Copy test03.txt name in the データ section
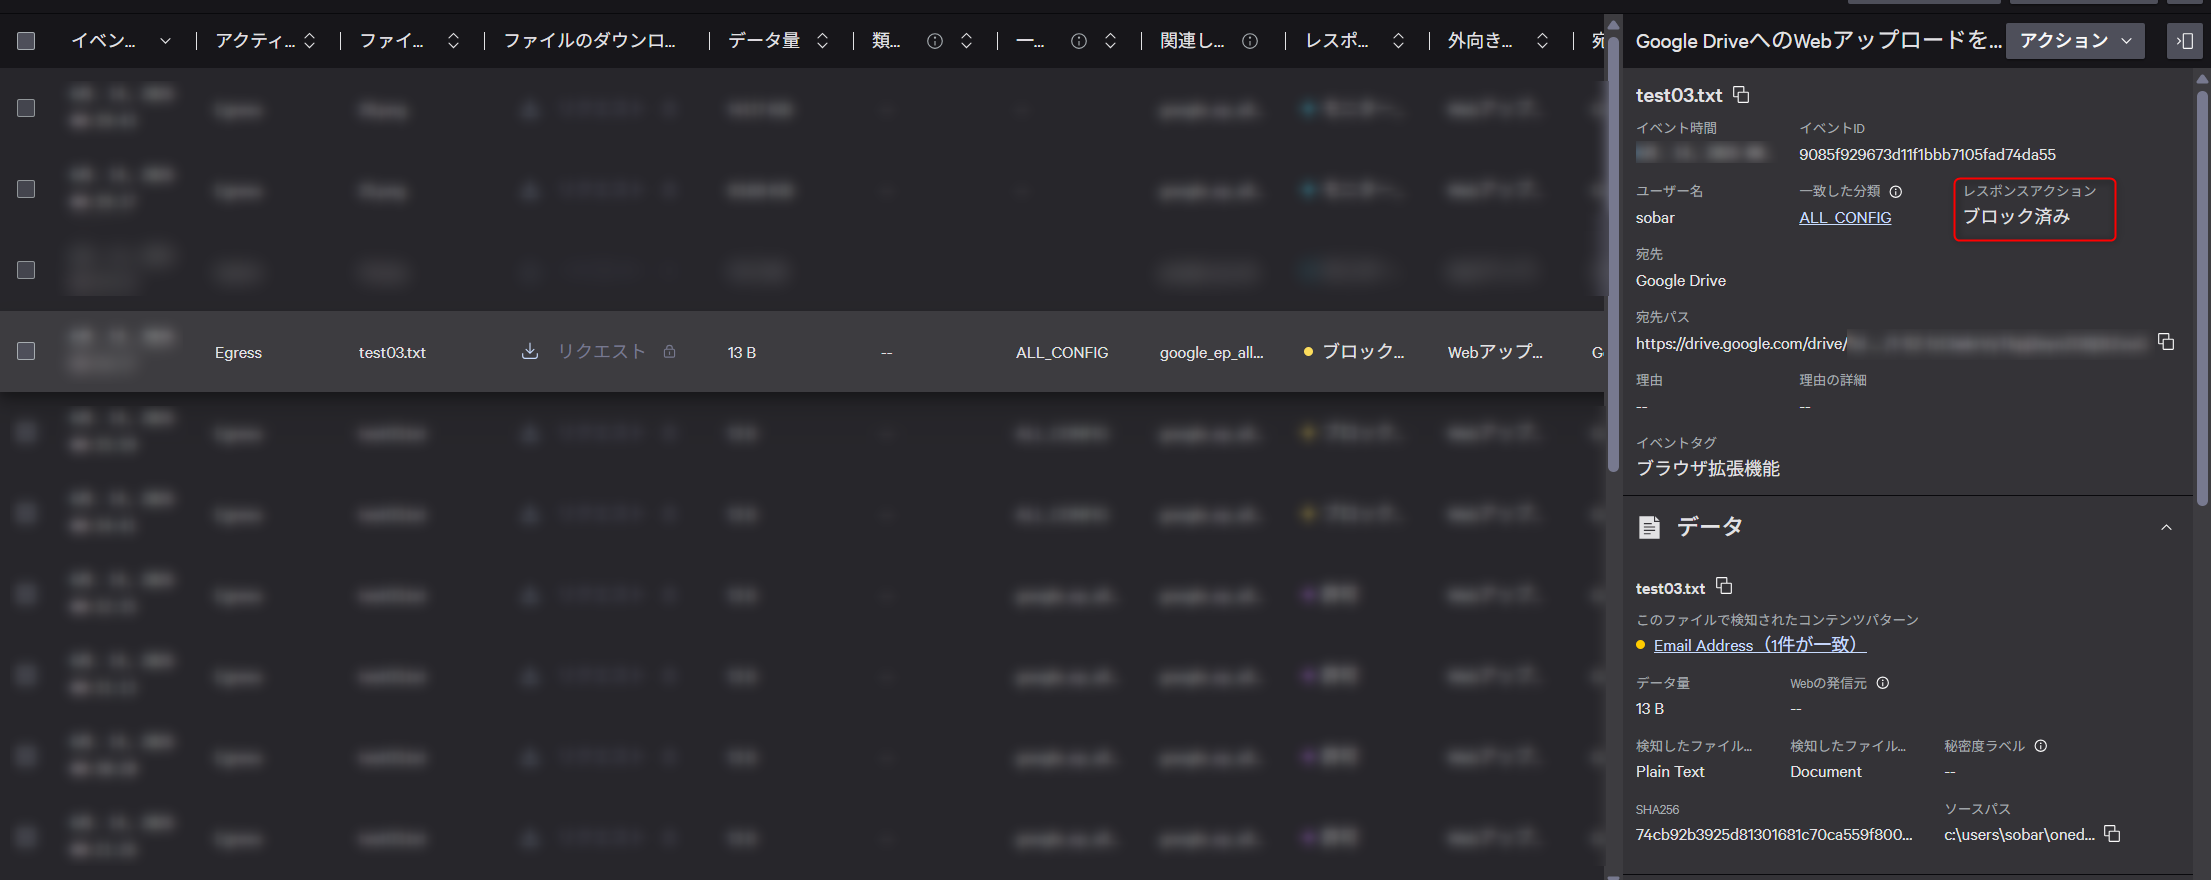 (x=1724, y=586)
